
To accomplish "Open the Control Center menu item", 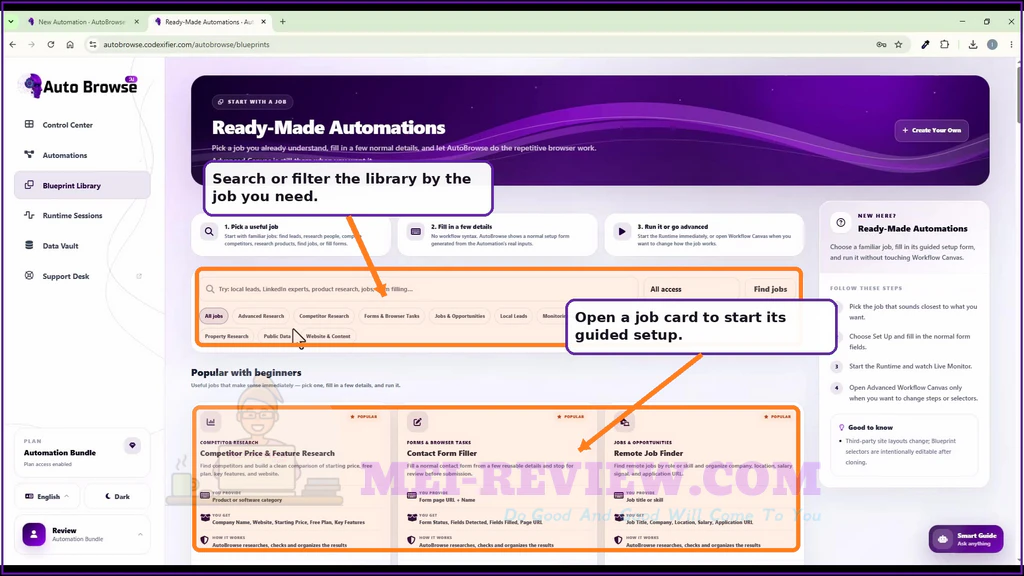I will click(x=82, y=125).
